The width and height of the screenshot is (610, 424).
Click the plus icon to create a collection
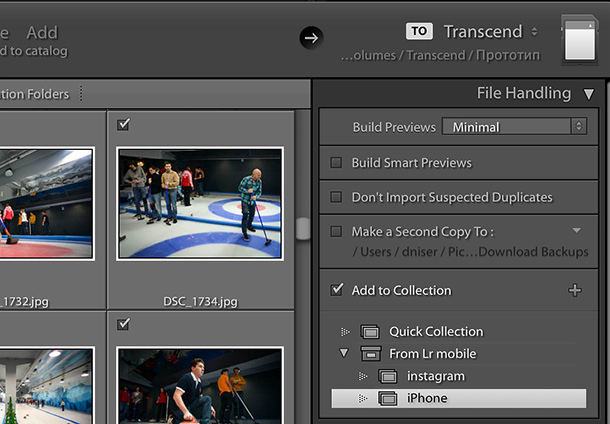(575, 290)
